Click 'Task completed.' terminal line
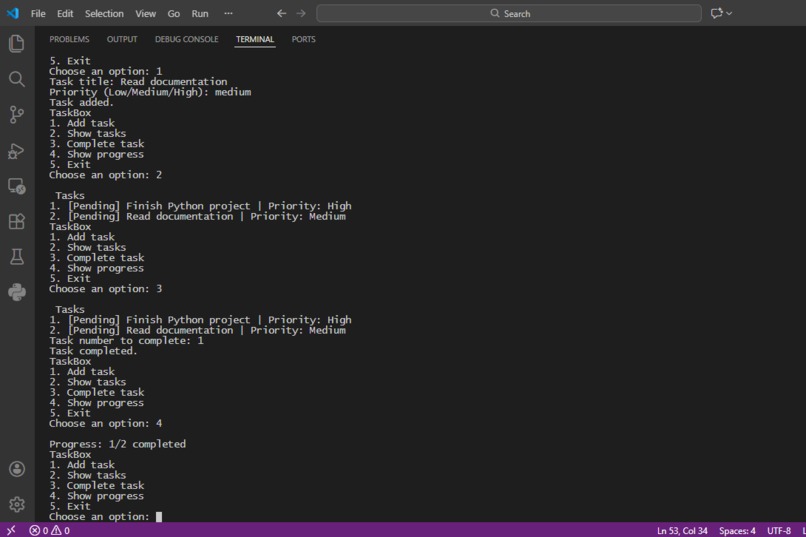 pyautogui.click(x=93, y=351)
